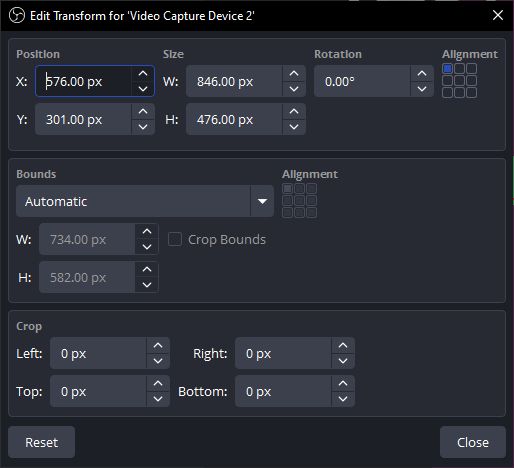
Task: Close the Edit Transform dialog window
Action: coord(498,15)
